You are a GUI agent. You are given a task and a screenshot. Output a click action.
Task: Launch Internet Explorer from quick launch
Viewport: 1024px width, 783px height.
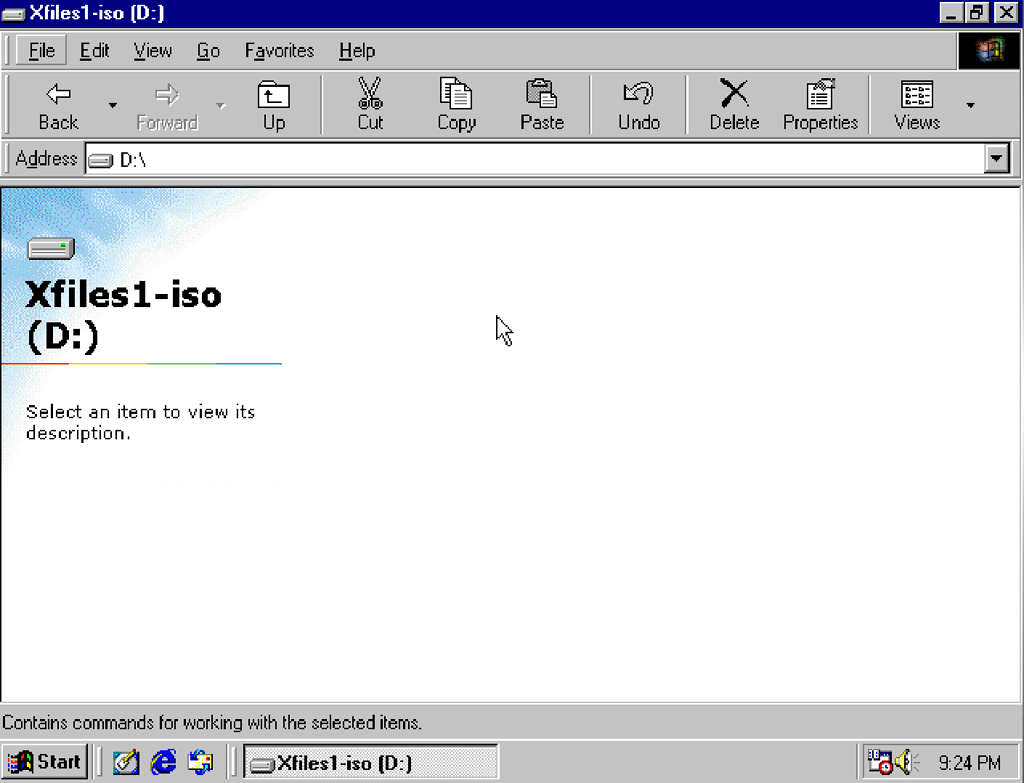click(163, 761)
